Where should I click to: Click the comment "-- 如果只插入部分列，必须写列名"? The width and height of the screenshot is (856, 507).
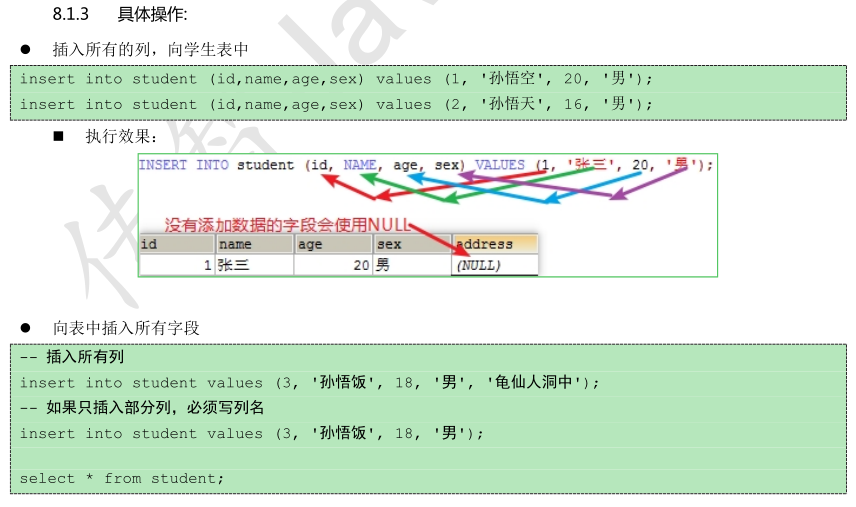pos(142,408)
